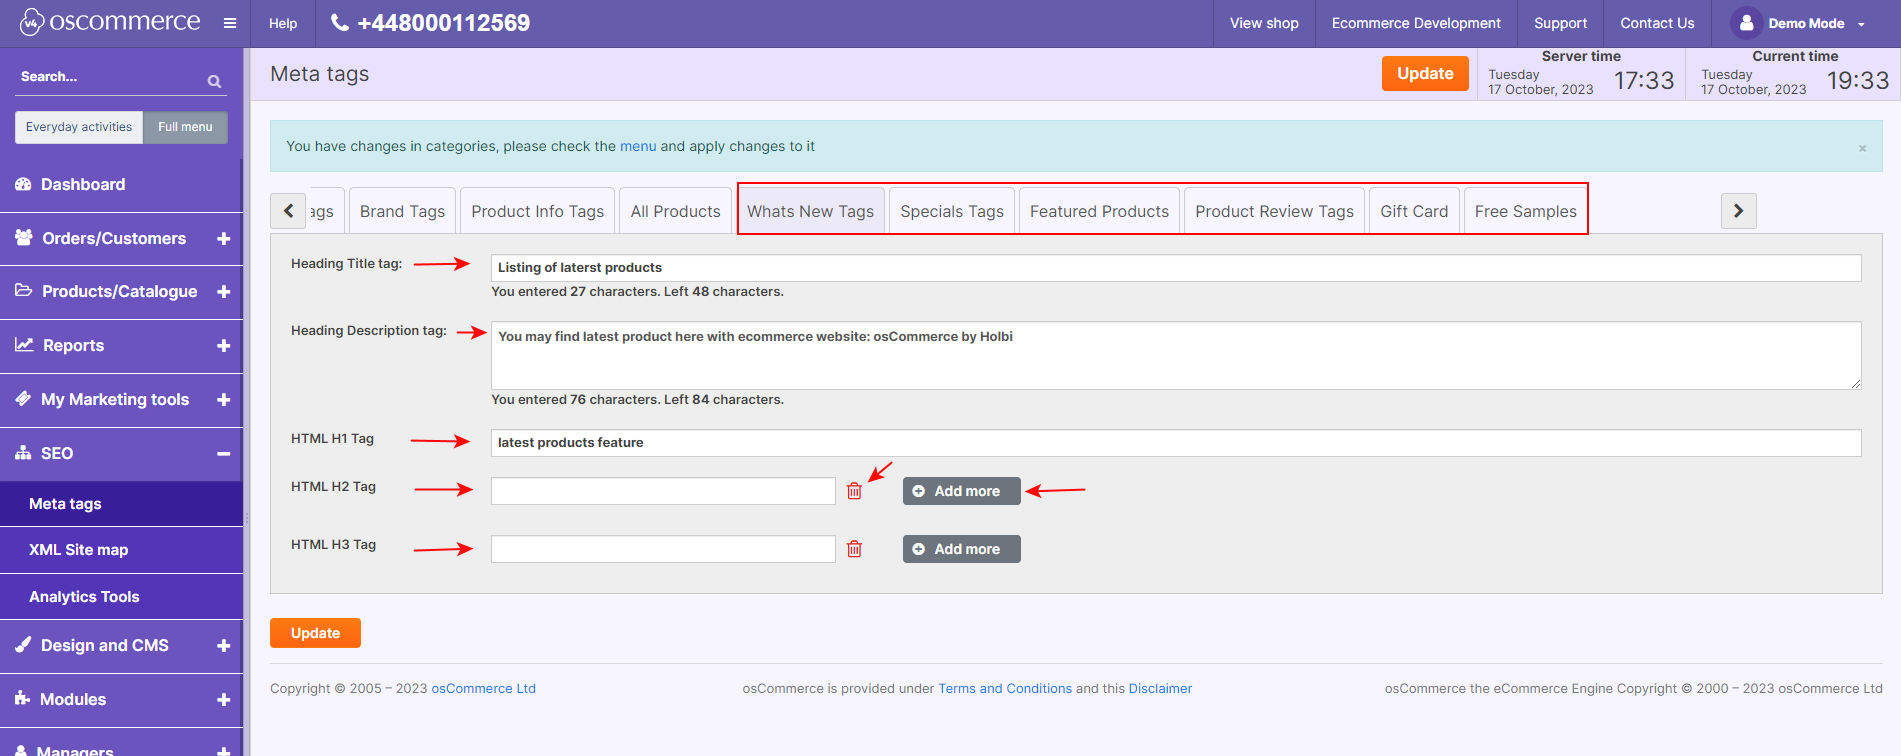Viewport: 1901px width, 756px height.
Task: Open the Gift Card tab
Action: click(1414, 211)
